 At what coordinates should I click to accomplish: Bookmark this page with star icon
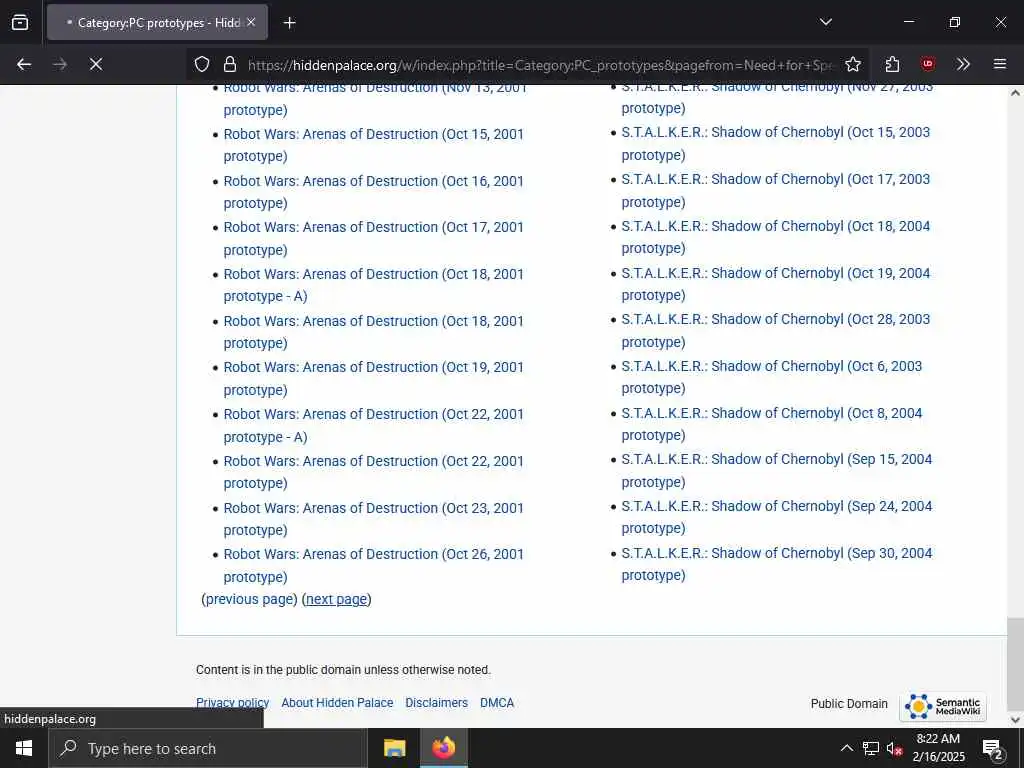(853, 64)
